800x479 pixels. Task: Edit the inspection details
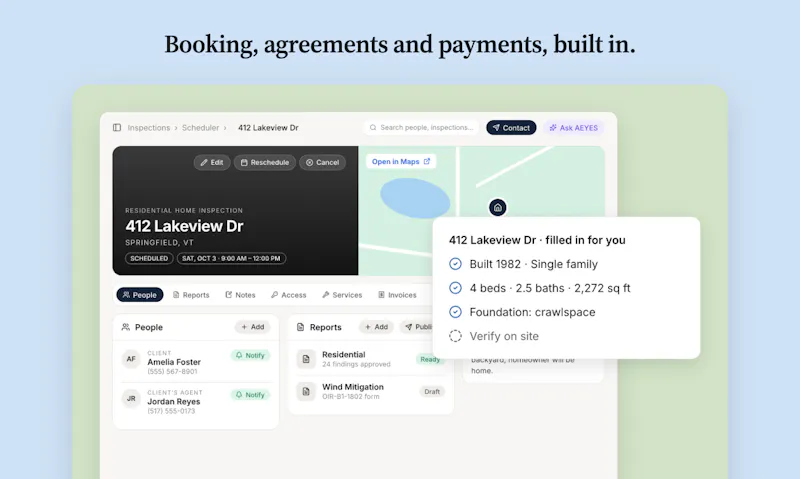click(x=212, y=162)
